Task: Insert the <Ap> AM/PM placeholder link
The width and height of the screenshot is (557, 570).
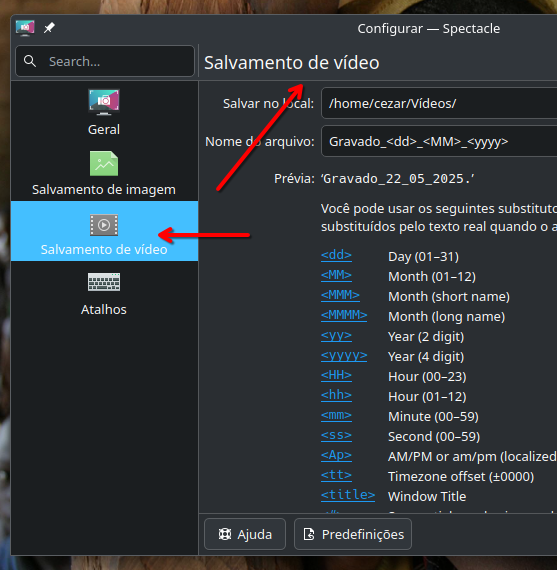Action: (x=336, y=455)
